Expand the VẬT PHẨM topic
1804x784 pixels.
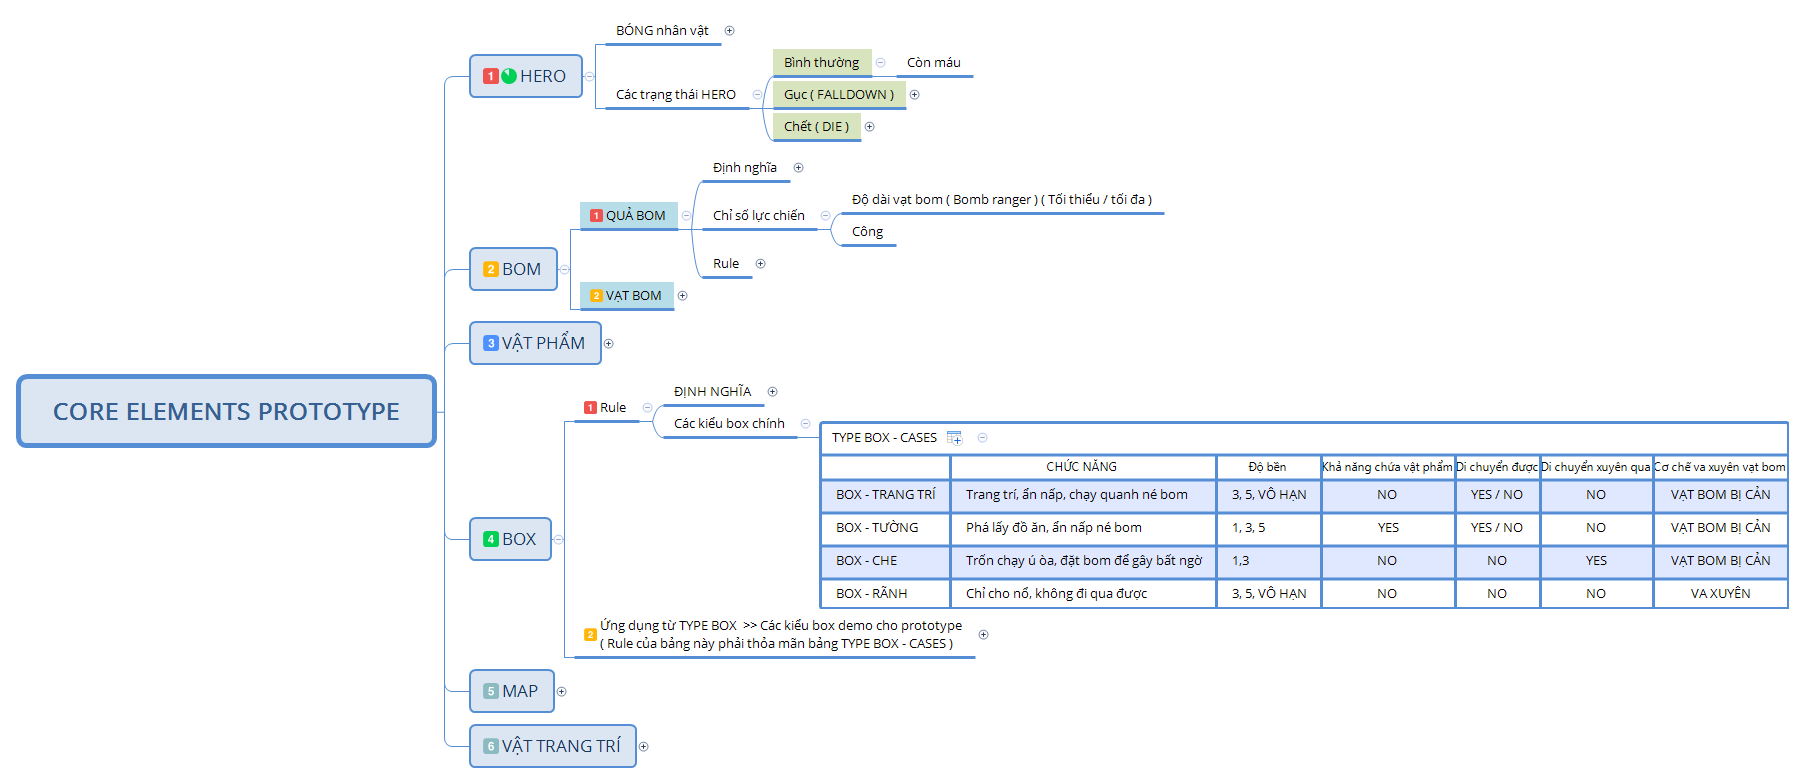(608, 344)
